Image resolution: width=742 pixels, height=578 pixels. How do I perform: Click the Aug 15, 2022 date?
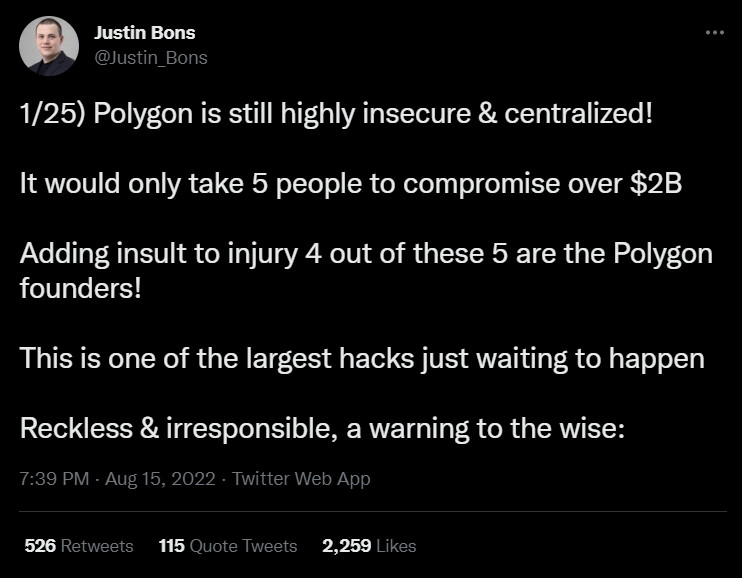160,479
